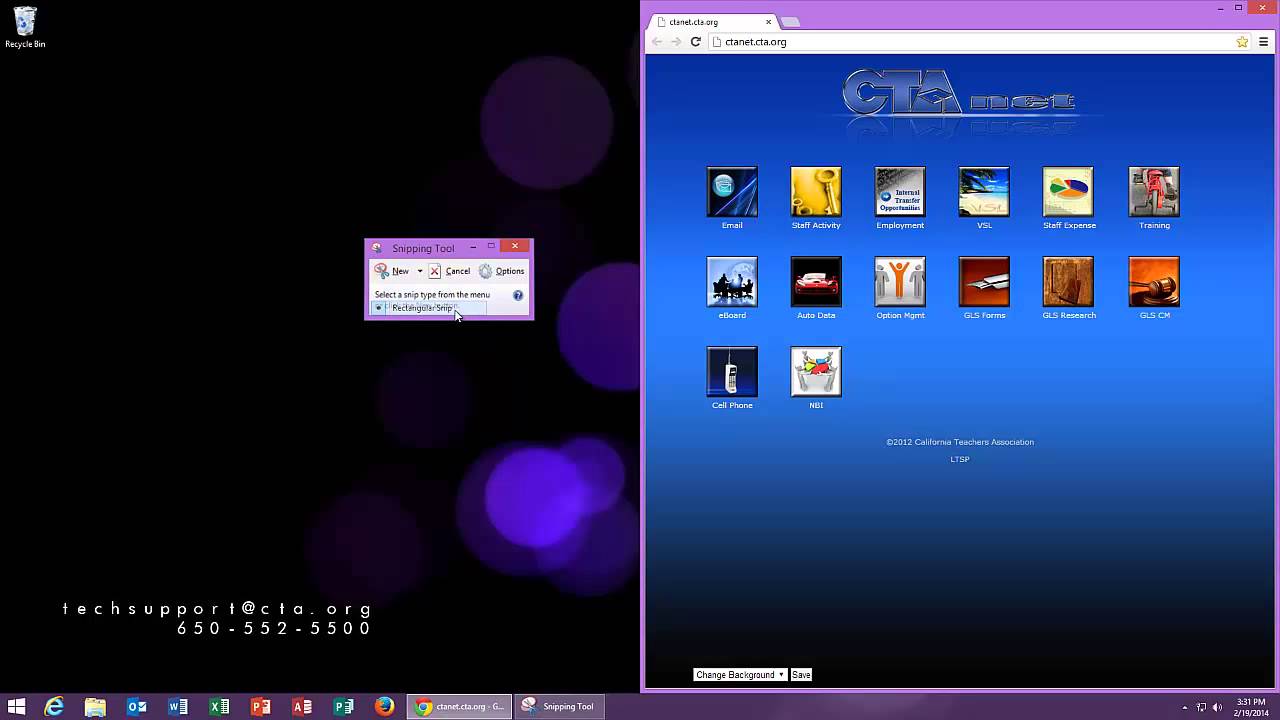Open the Auto Data red car icon
Viewport: 1280px width, 720px height.
click(816, 282)
